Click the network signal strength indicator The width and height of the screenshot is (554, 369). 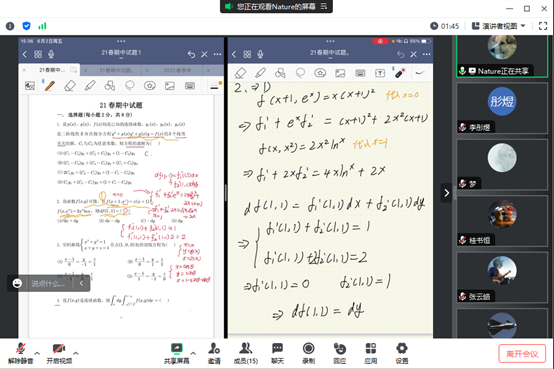coord(42,26)
